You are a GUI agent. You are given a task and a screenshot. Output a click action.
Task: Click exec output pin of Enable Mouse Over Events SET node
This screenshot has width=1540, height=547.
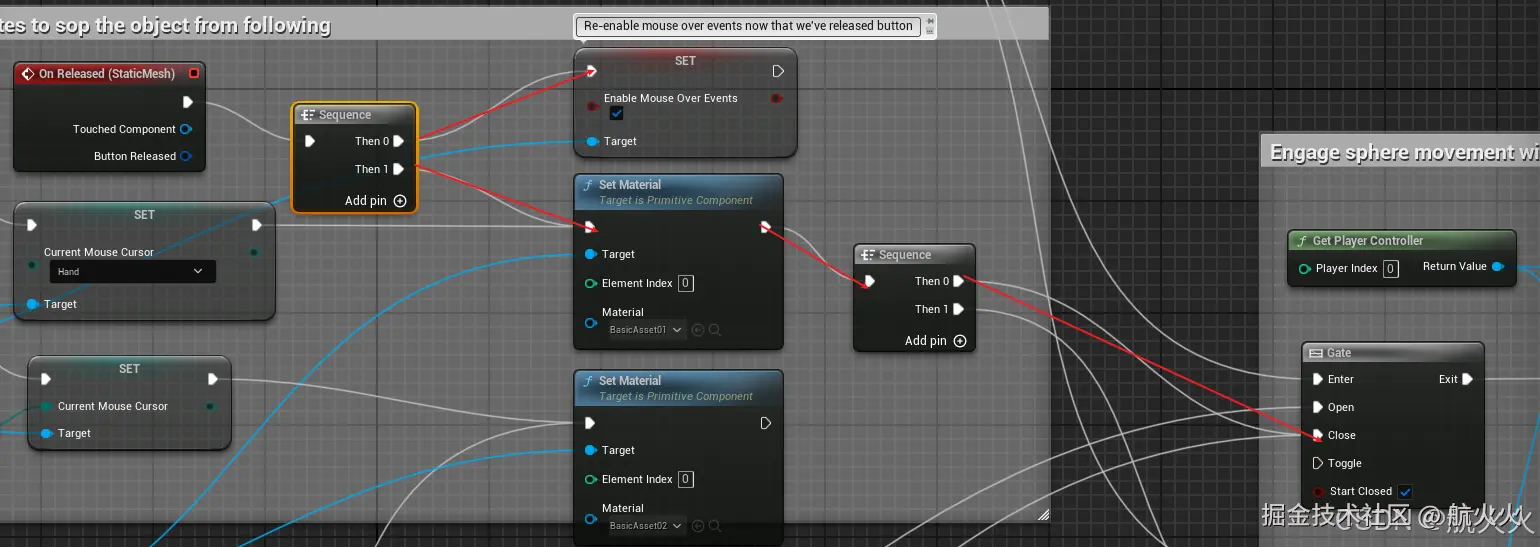pos(778,71)
